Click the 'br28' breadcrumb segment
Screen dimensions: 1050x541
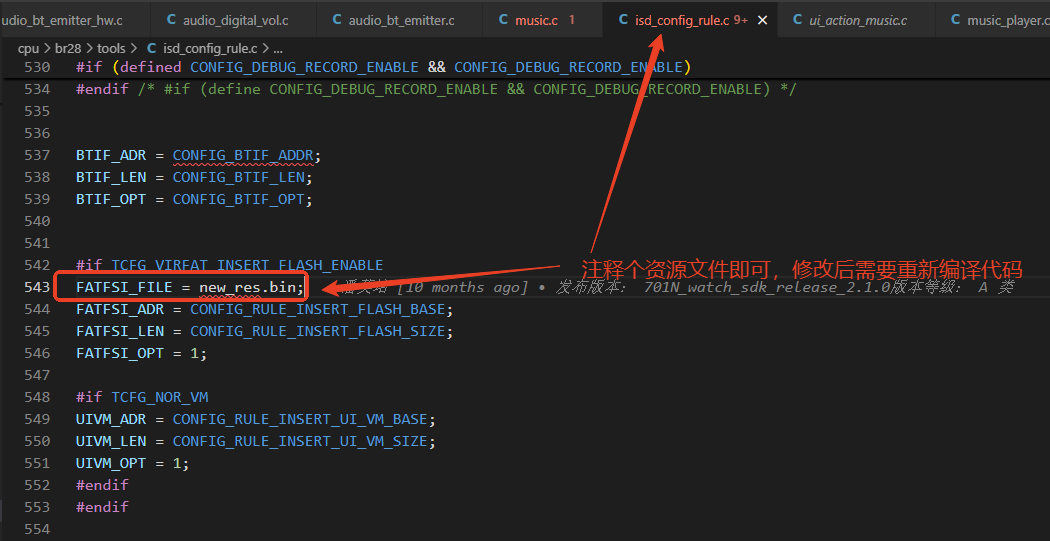coord(68,48)
